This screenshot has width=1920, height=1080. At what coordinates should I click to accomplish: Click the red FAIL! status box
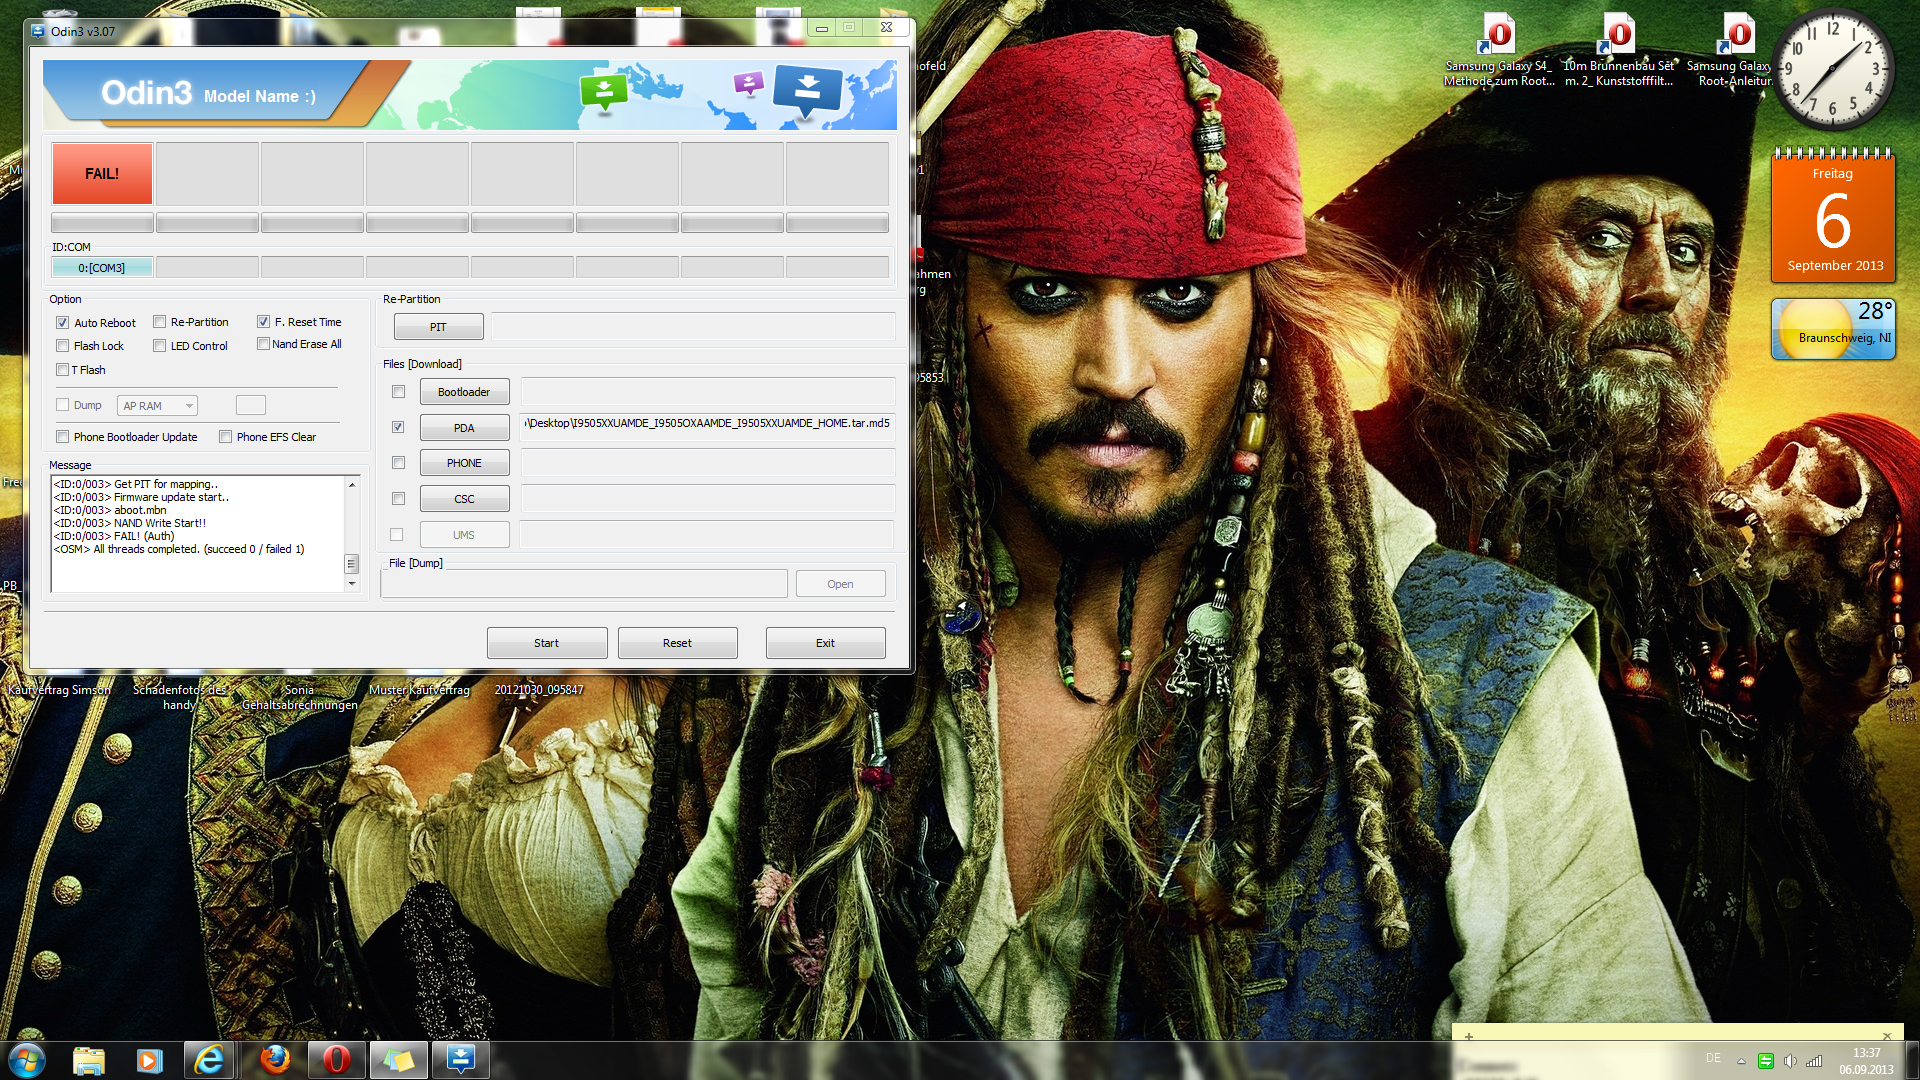(x=102, y=174)
